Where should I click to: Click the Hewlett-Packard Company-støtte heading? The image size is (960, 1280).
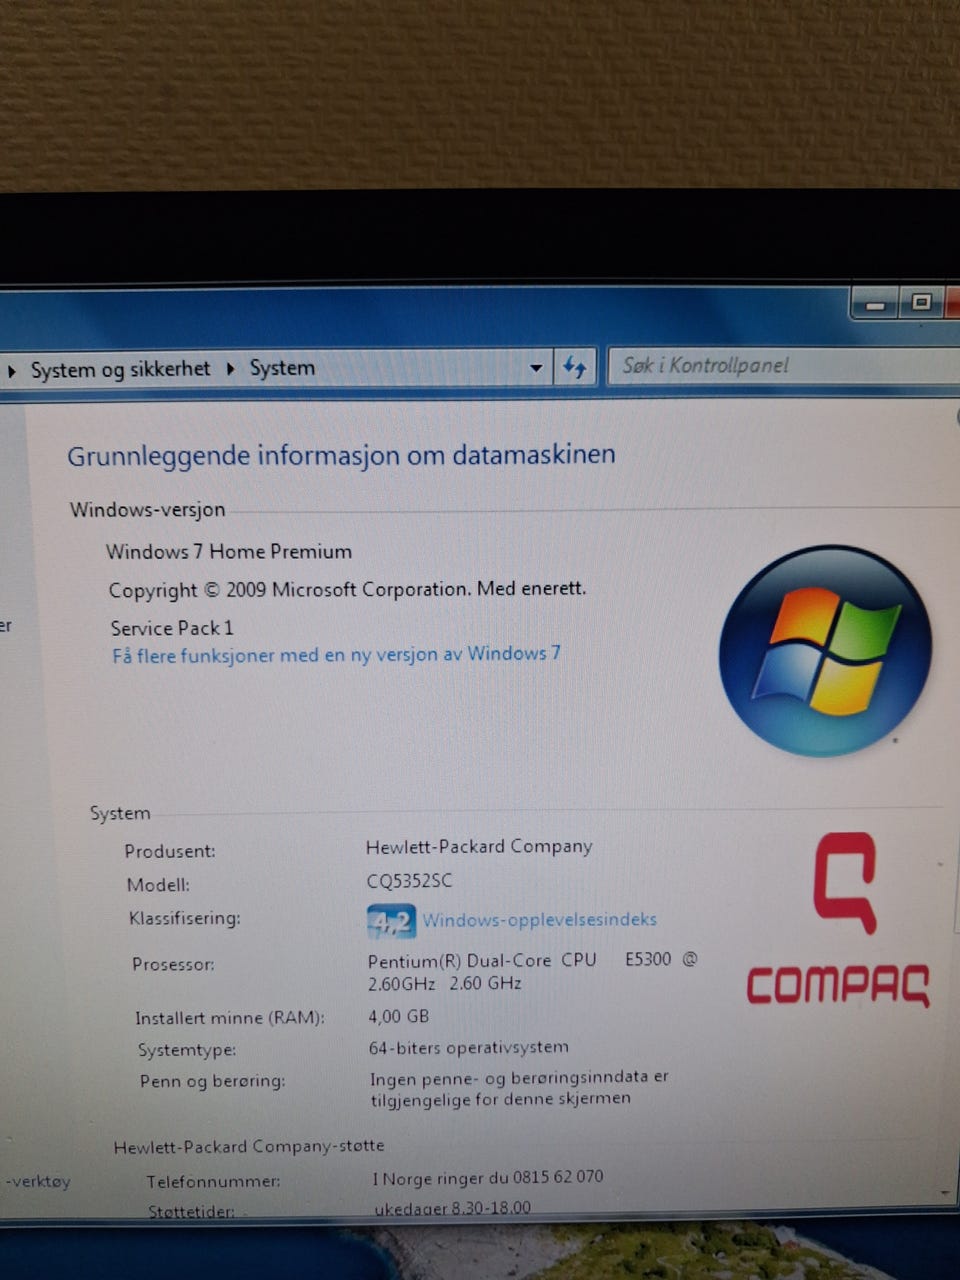coord(249,1146)
